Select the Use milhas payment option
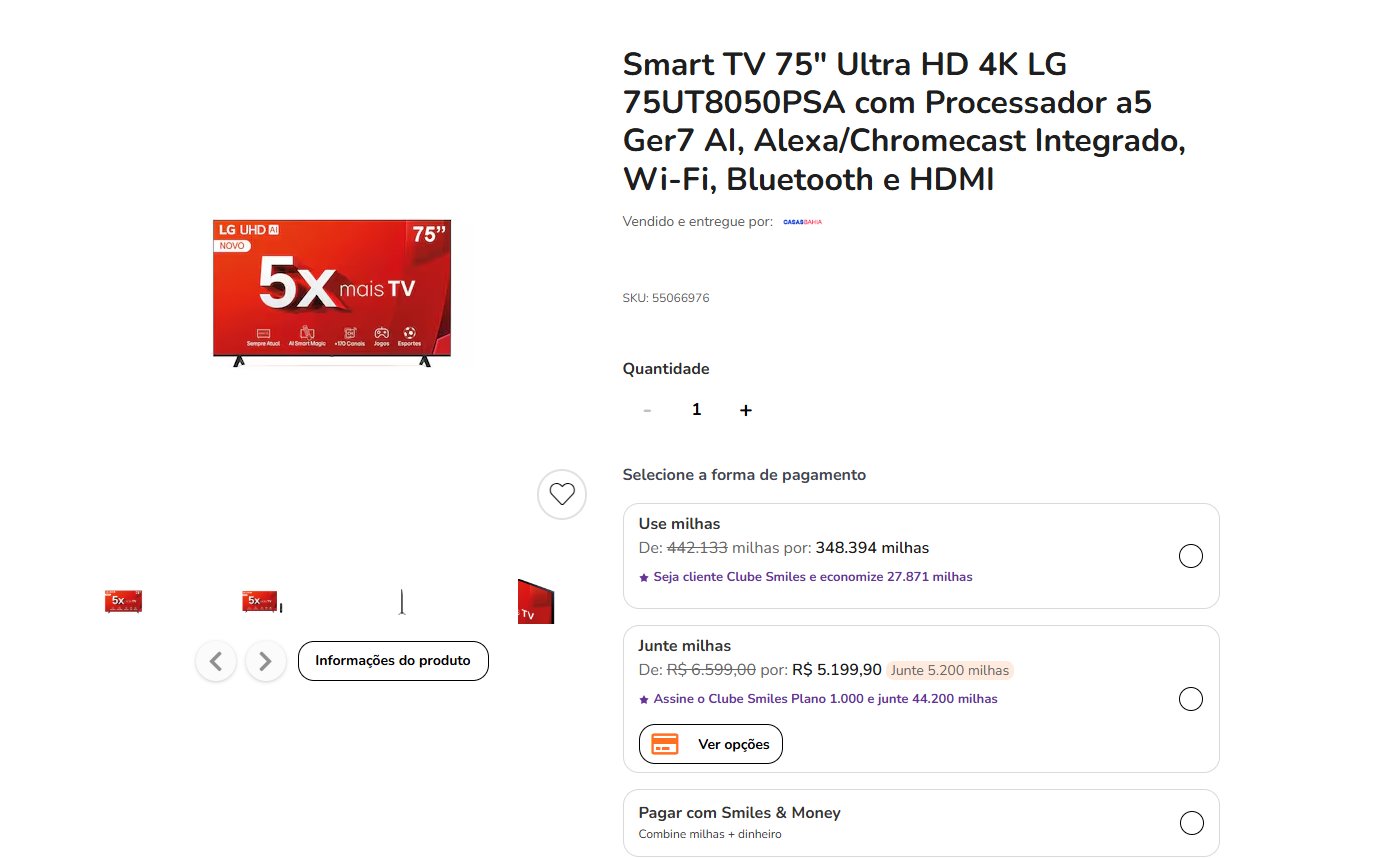The image size is (1382, 858). point(1191,556)
